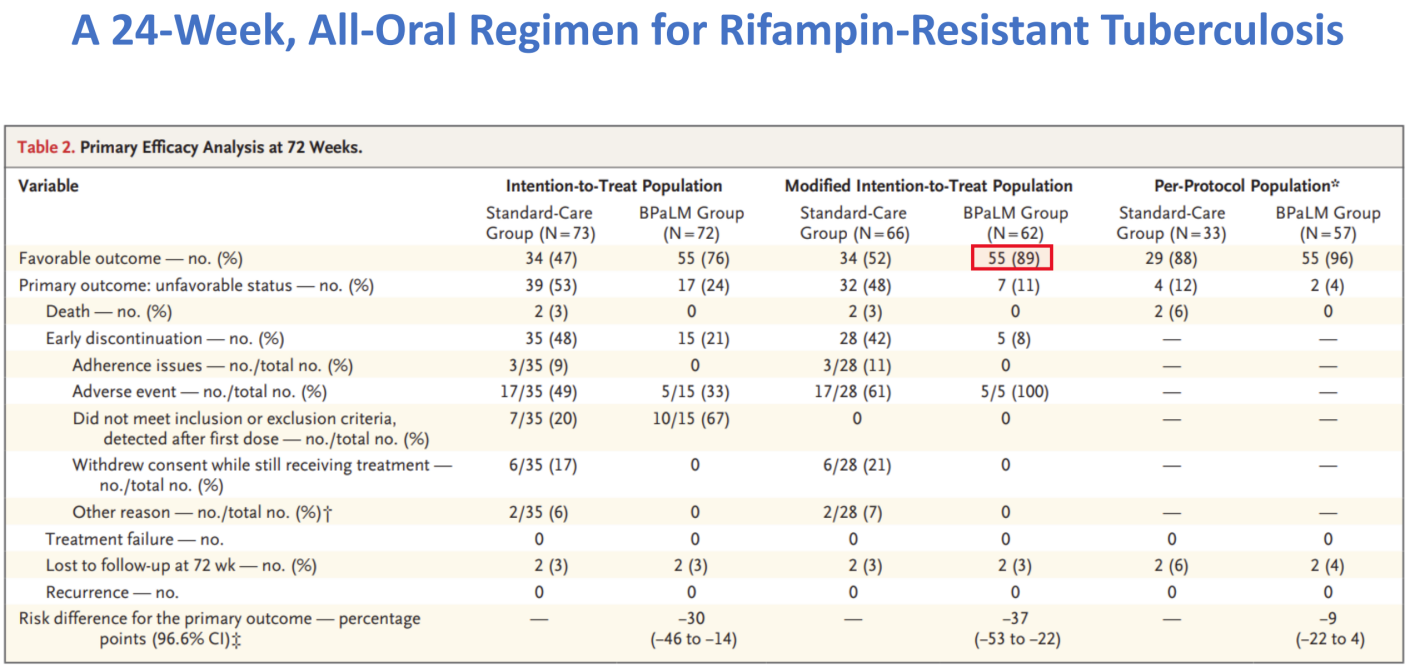Select the 29 (88) per-protocol cell

1169,258
